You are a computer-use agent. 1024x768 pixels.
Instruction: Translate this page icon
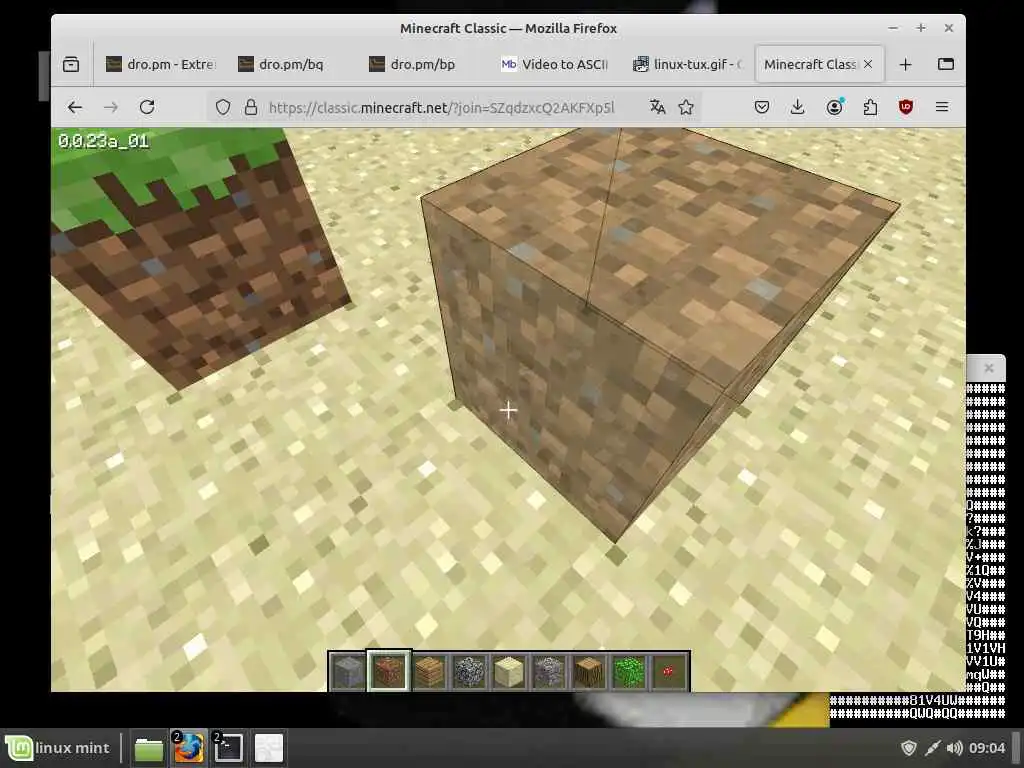coord(657,107)
